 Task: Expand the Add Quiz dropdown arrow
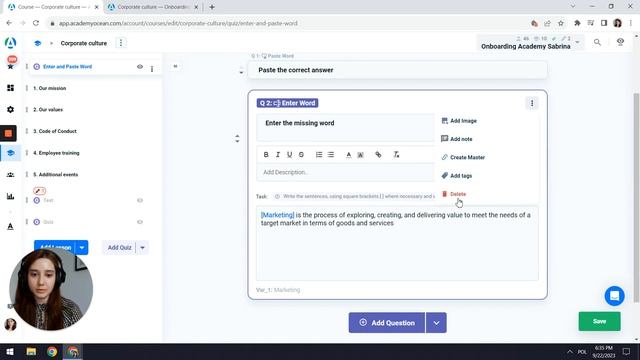click(142, 247)
